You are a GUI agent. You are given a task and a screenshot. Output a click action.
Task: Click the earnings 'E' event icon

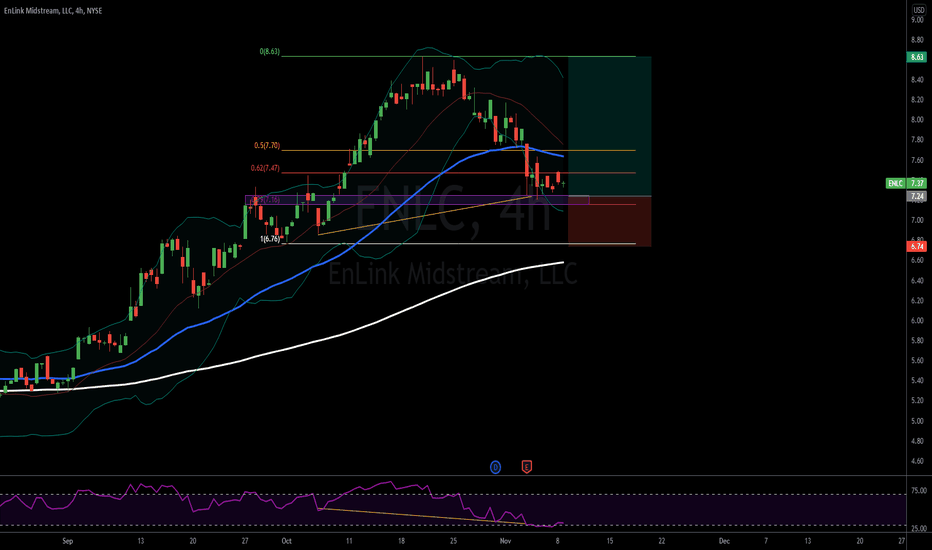tap(527, 467)
